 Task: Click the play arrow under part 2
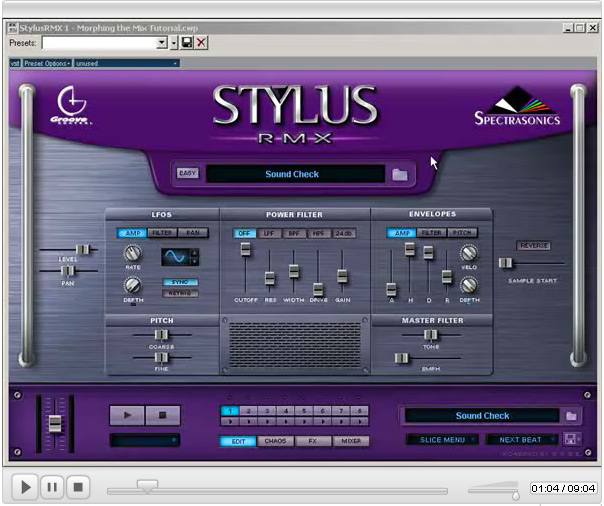click(x=249, y=422)
